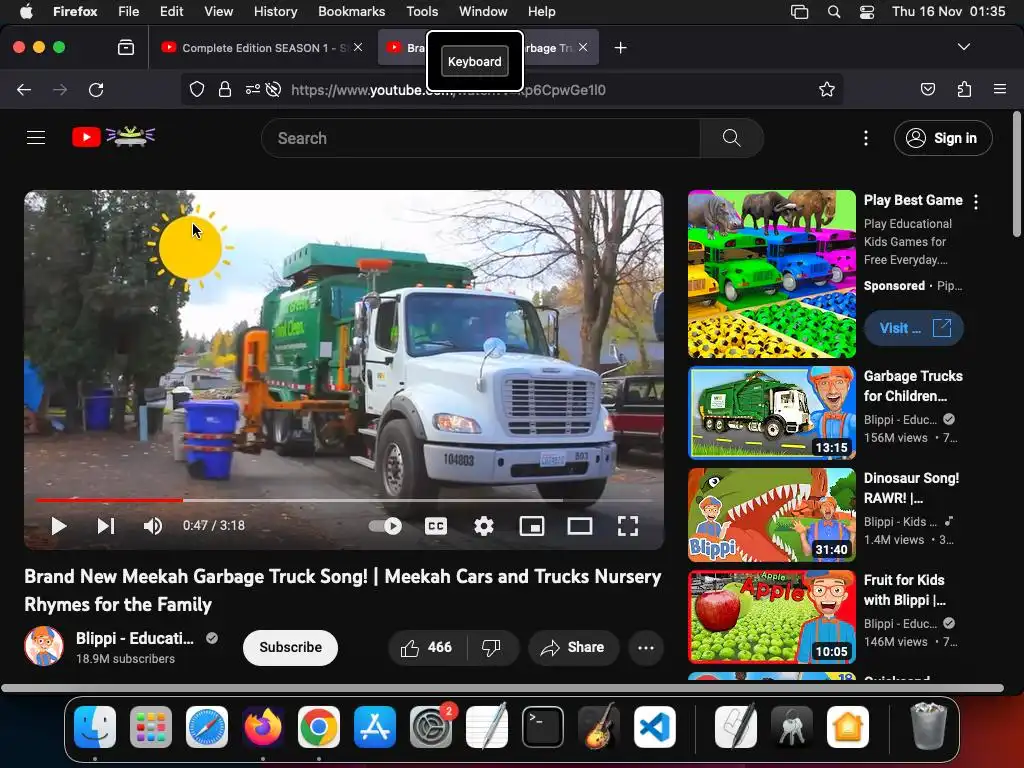Open the History menu
The height and width of the screenshot is (768, 1024).
click(x=275, y=11)
